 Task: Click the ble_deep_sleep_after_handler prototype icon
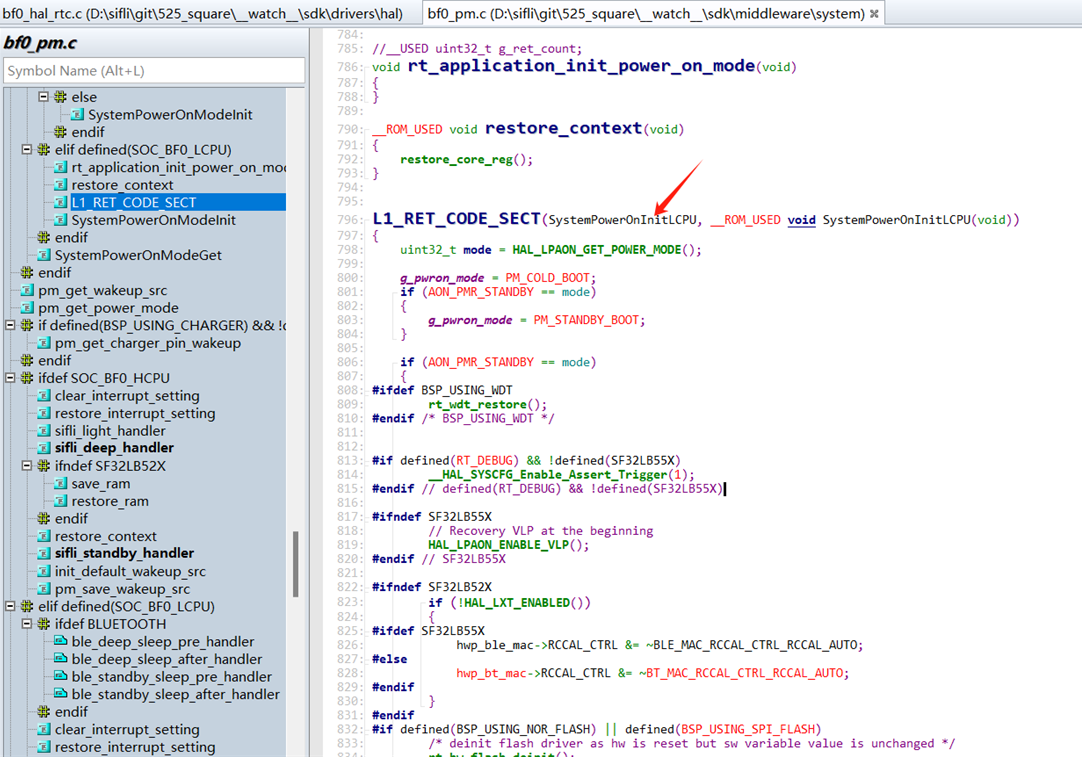tap(61, 659)
